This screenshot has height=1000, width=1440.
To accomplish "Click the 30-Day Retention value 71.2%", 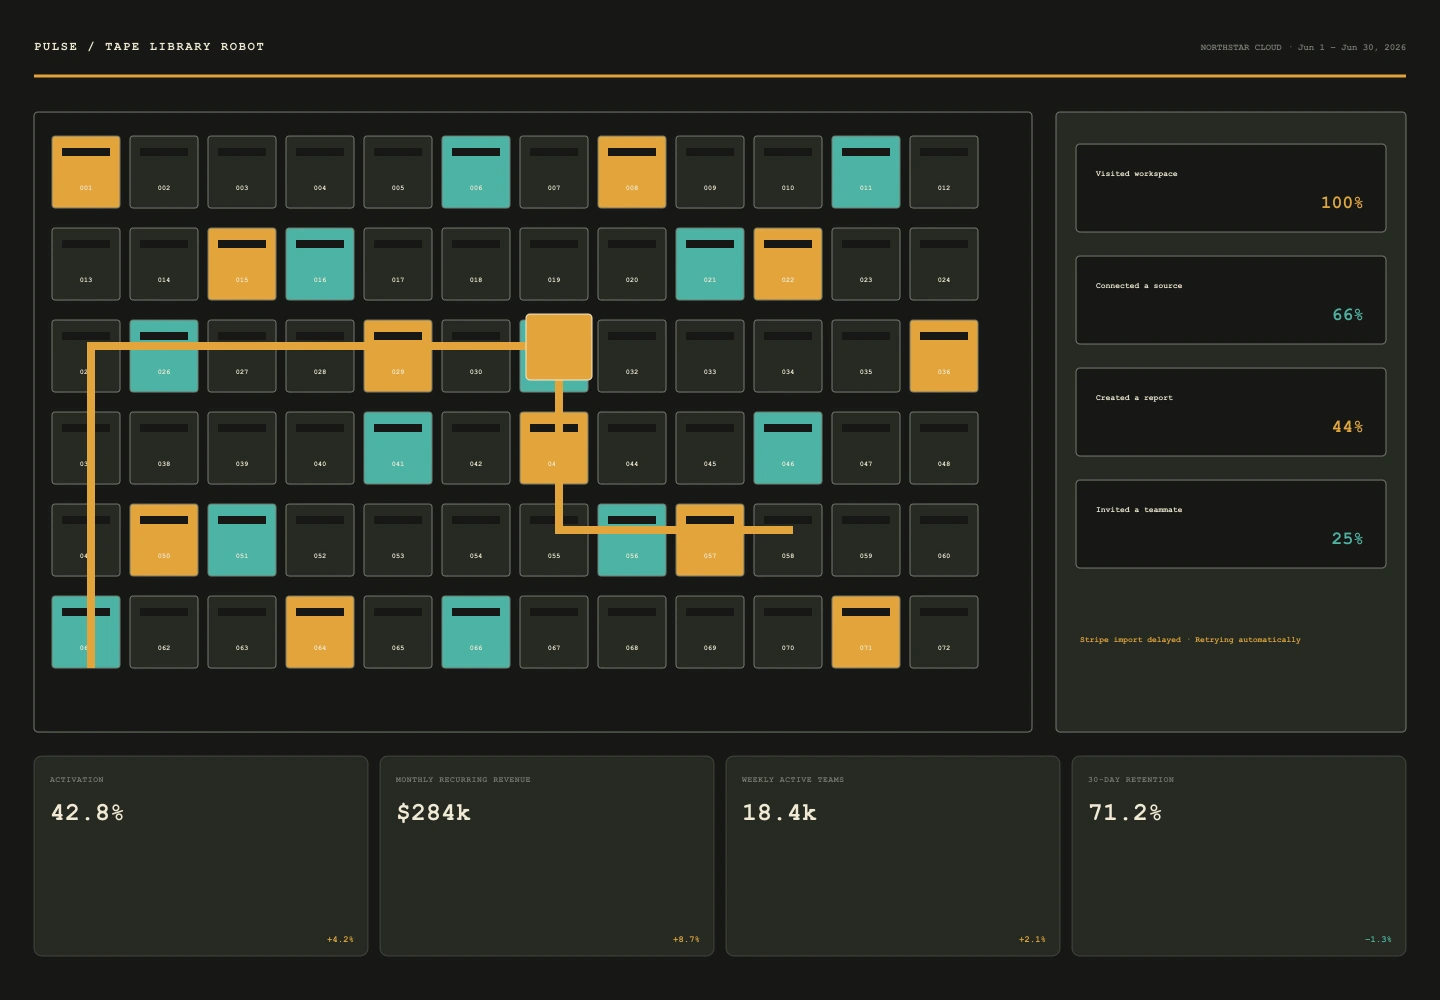I will (1125, 813).
